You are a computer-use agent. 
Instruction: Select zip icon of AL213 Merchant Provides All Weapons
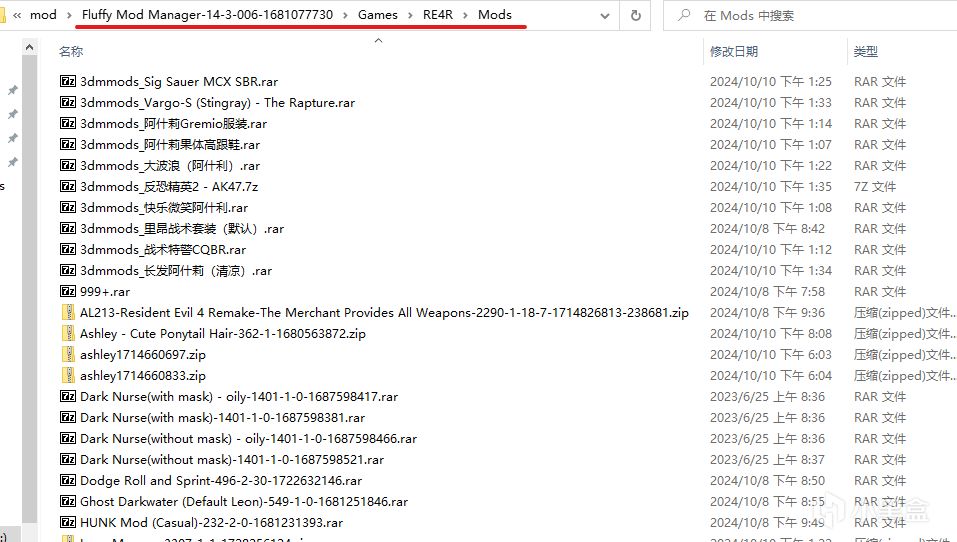pos(69,312)
